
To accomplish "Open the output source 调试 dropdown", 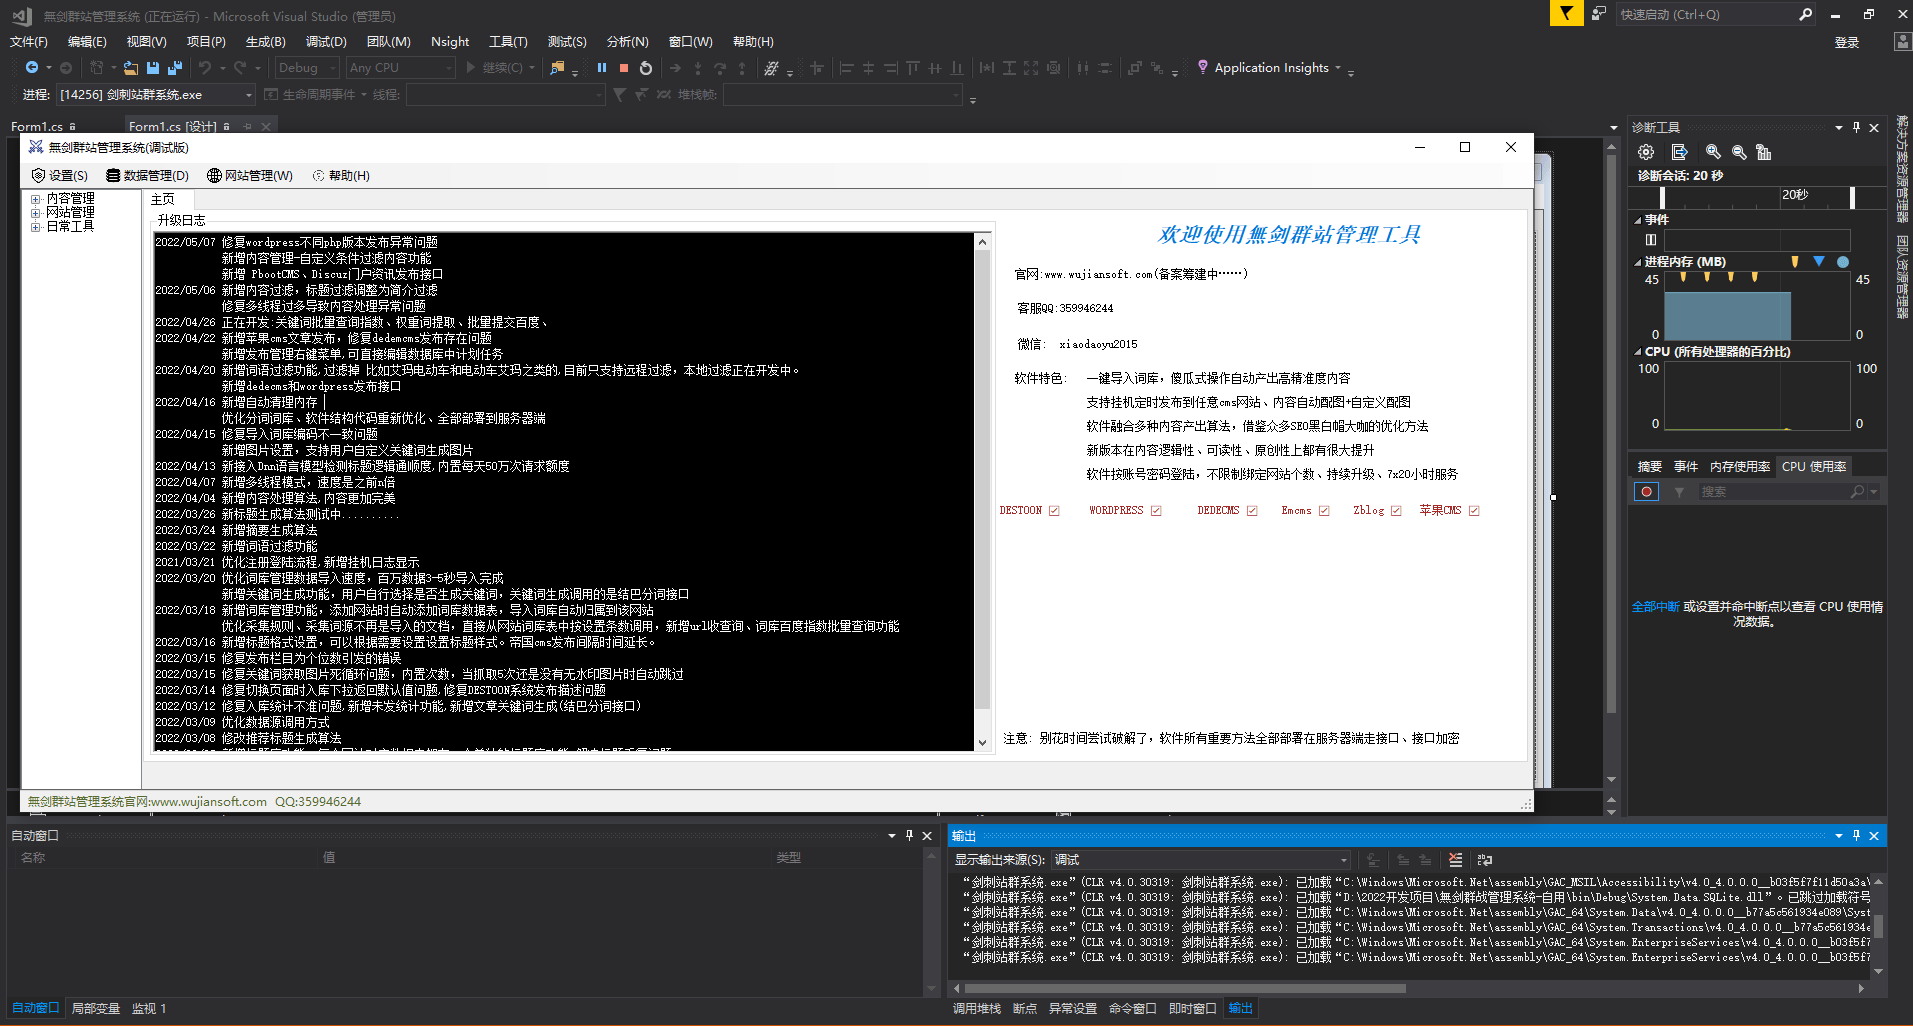I will (x=1200, y=860).
